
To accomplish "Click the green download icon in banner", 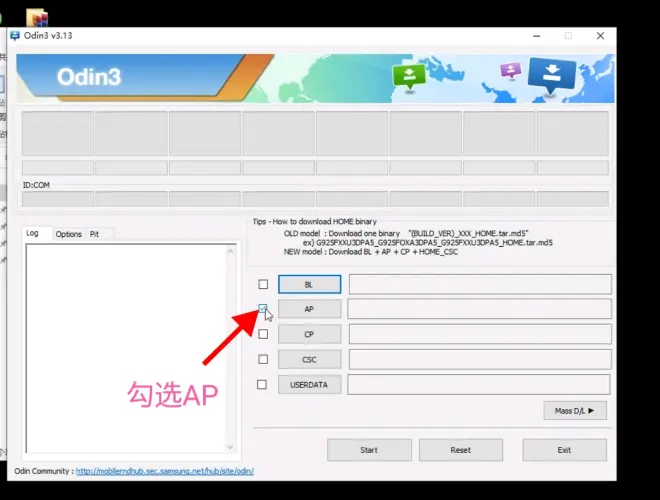I will point(409,77).
